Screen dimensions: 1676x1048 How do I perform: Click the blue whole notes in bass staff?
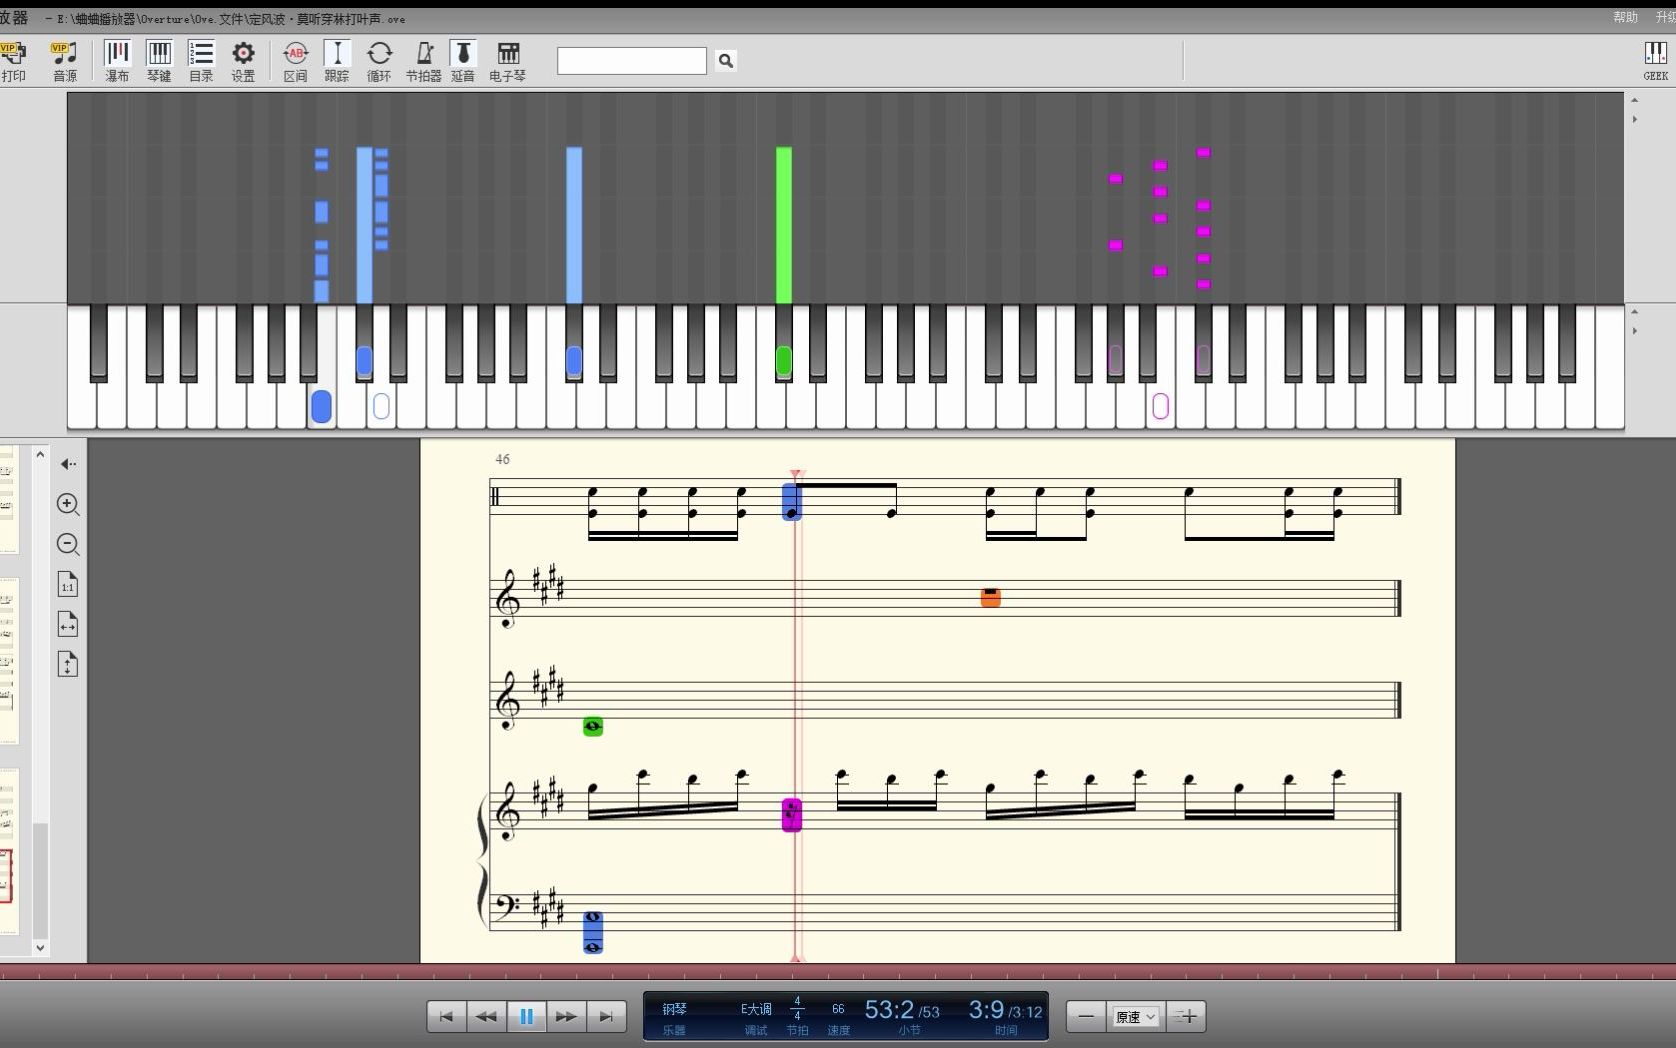tap(593, 932)
